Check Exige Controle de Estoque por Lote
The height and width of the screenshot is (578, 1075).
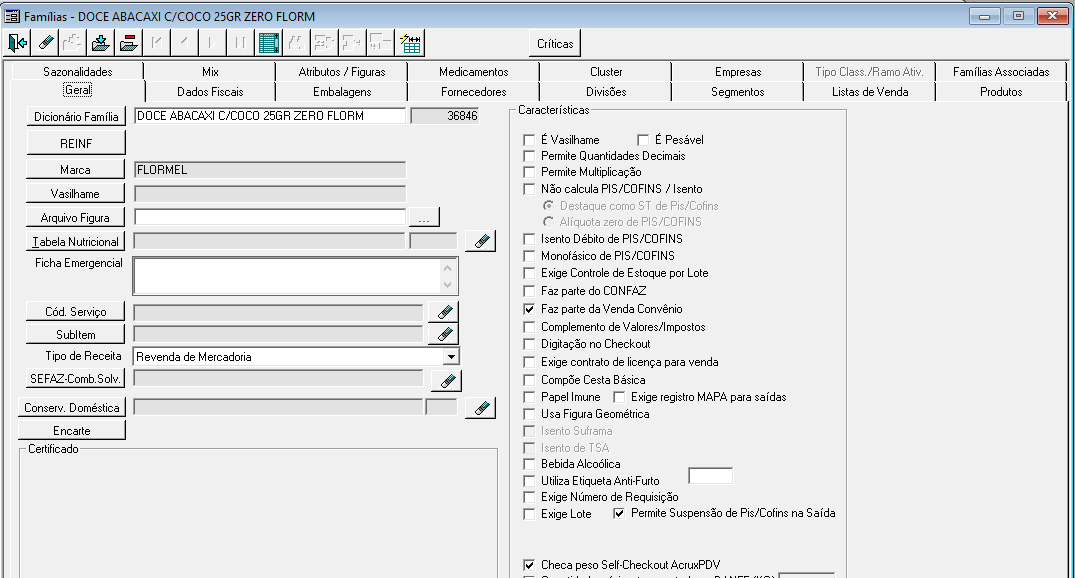(529, 273)
